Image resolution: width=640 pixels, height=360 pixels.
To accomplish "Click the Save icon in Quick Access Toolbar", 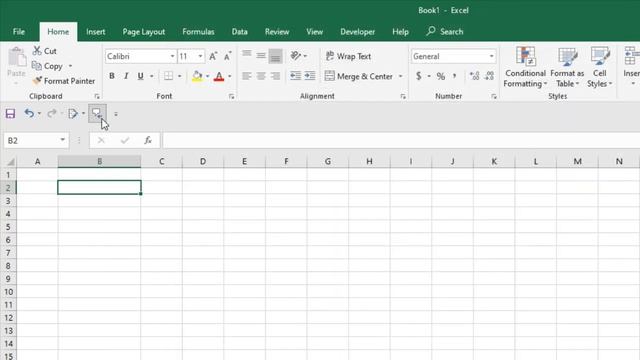I will click(x=10, y=113).
